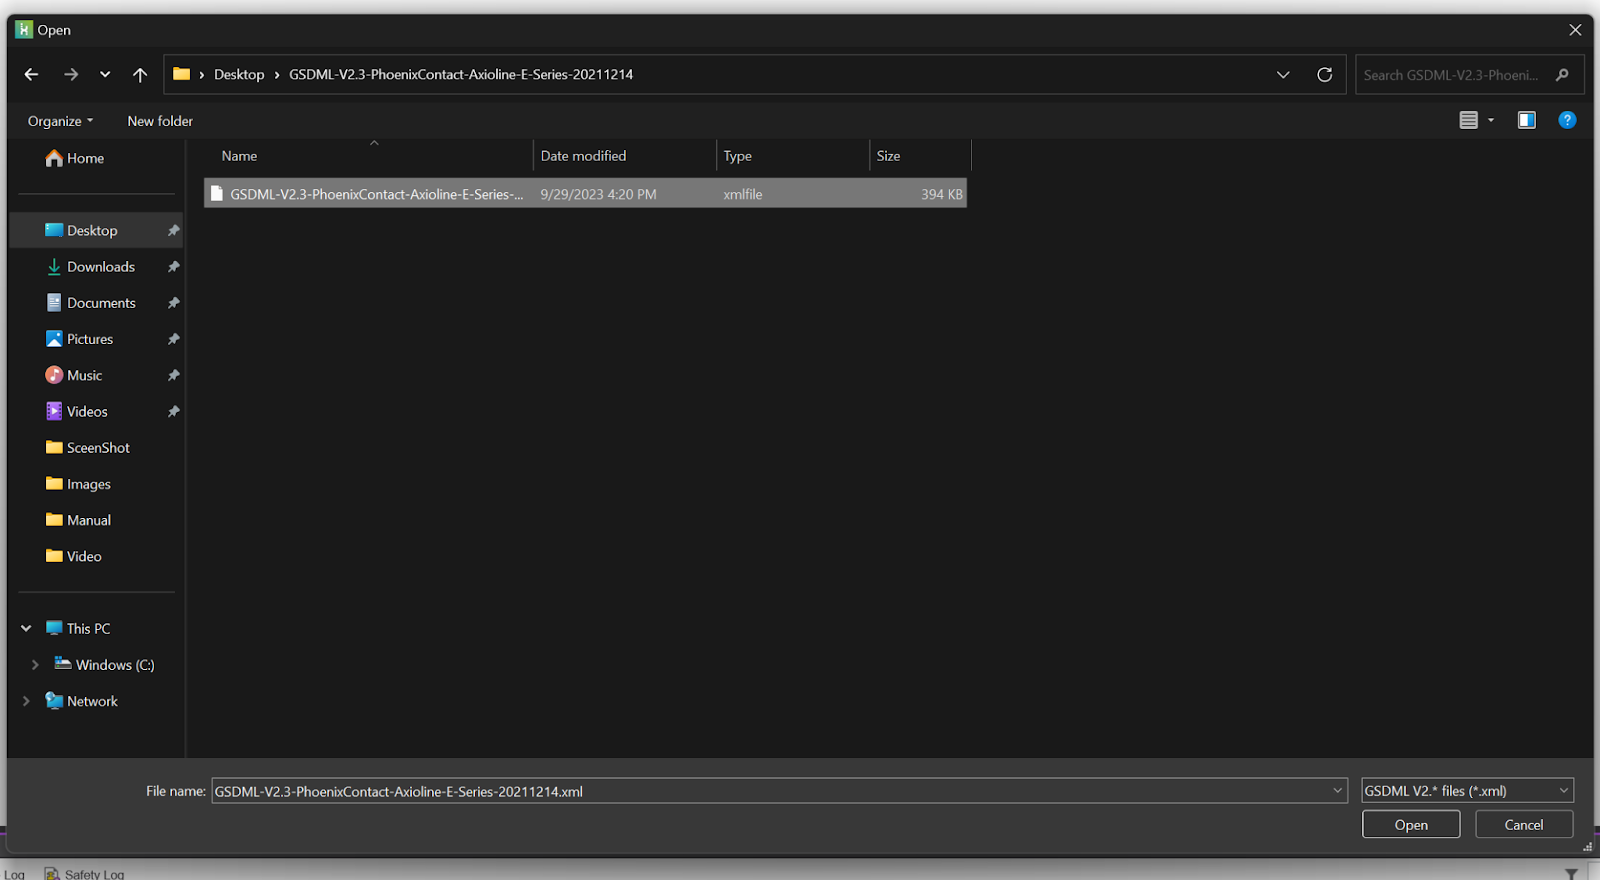Expand the Windows (C:) drive node
The width and height of the screenshot is (1600, 880).
pos(35,665)
